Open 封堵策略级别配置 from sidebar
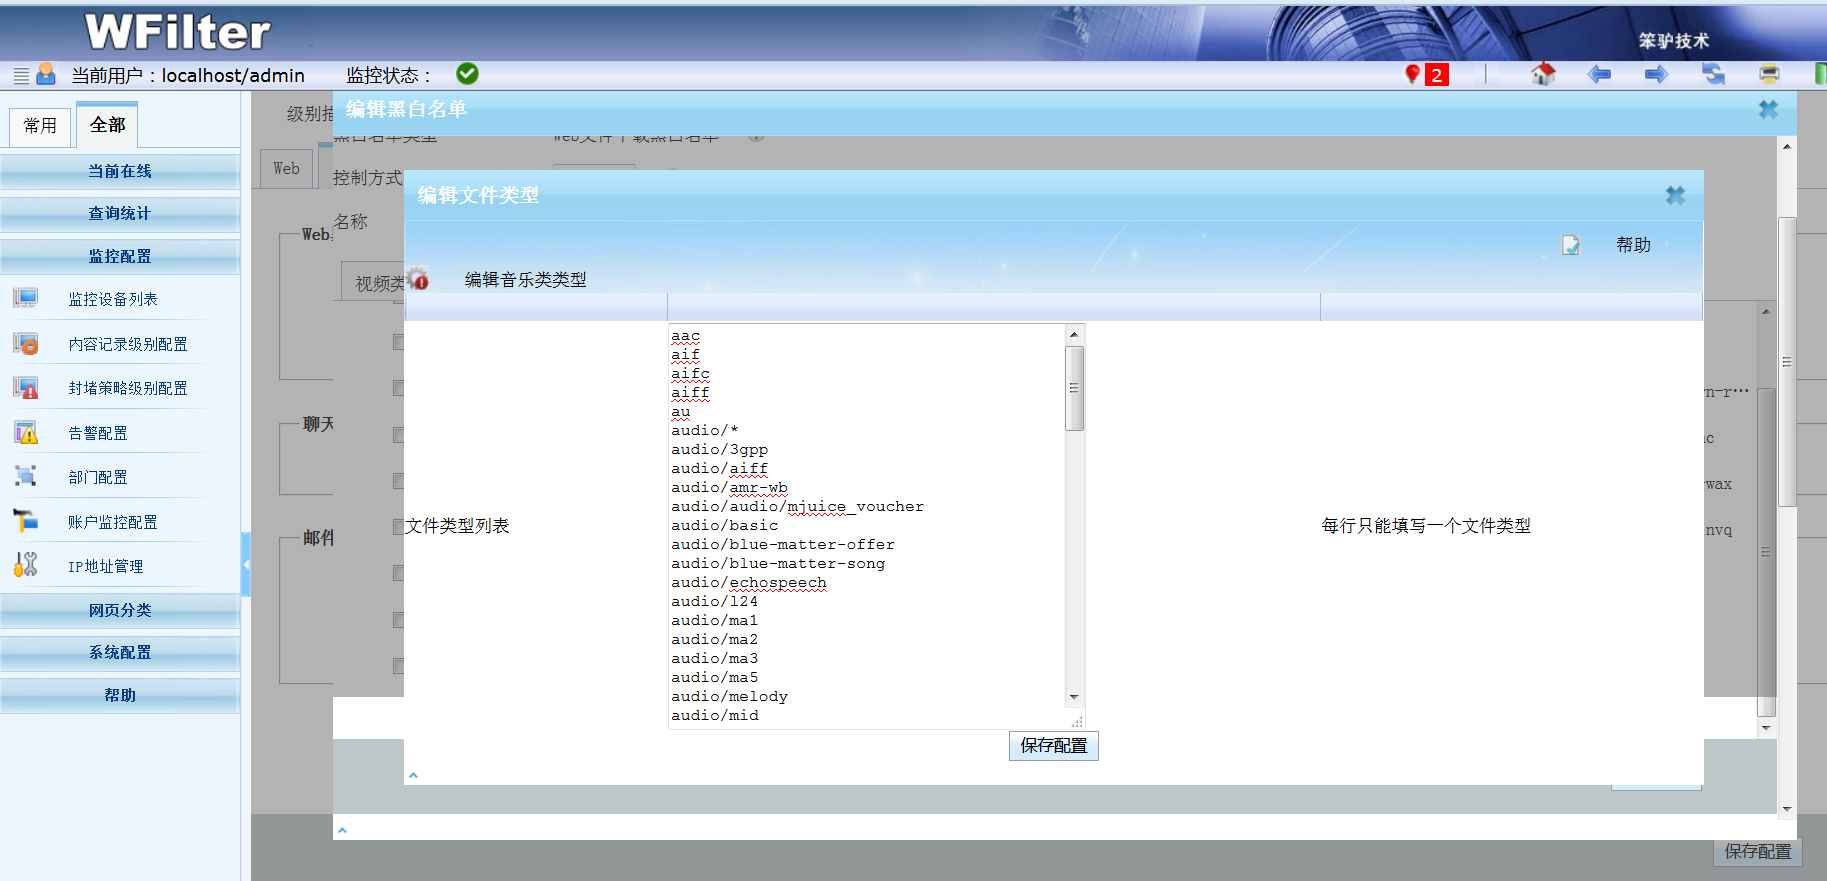The height and width of the screenshot is (881, 1827). [x=127, y=388]
